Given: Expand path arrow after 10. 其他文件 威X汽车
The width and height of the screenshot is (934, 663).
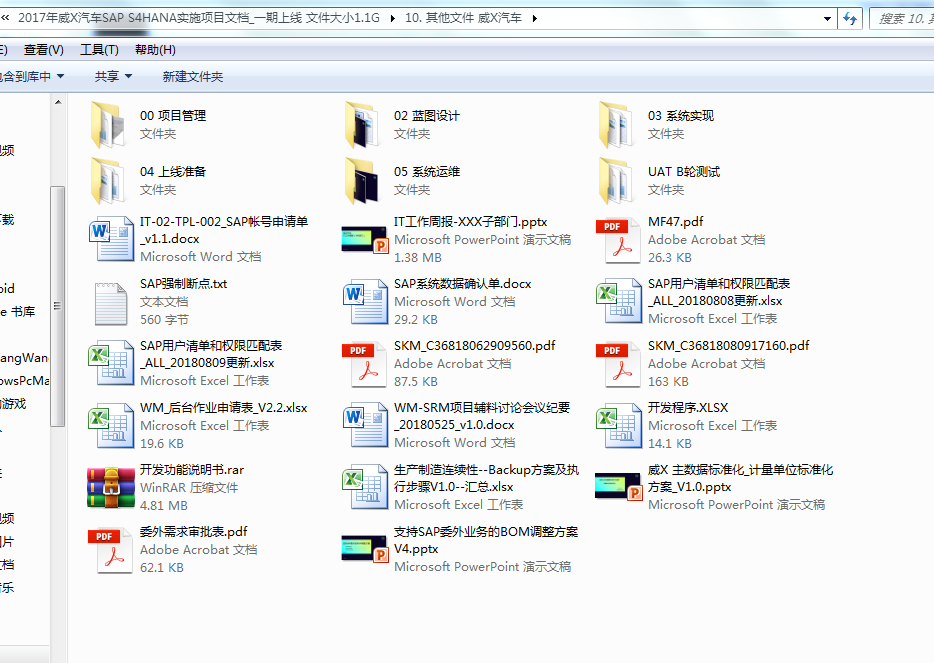Looking at the screenshot, I should [x=536, y=18].
